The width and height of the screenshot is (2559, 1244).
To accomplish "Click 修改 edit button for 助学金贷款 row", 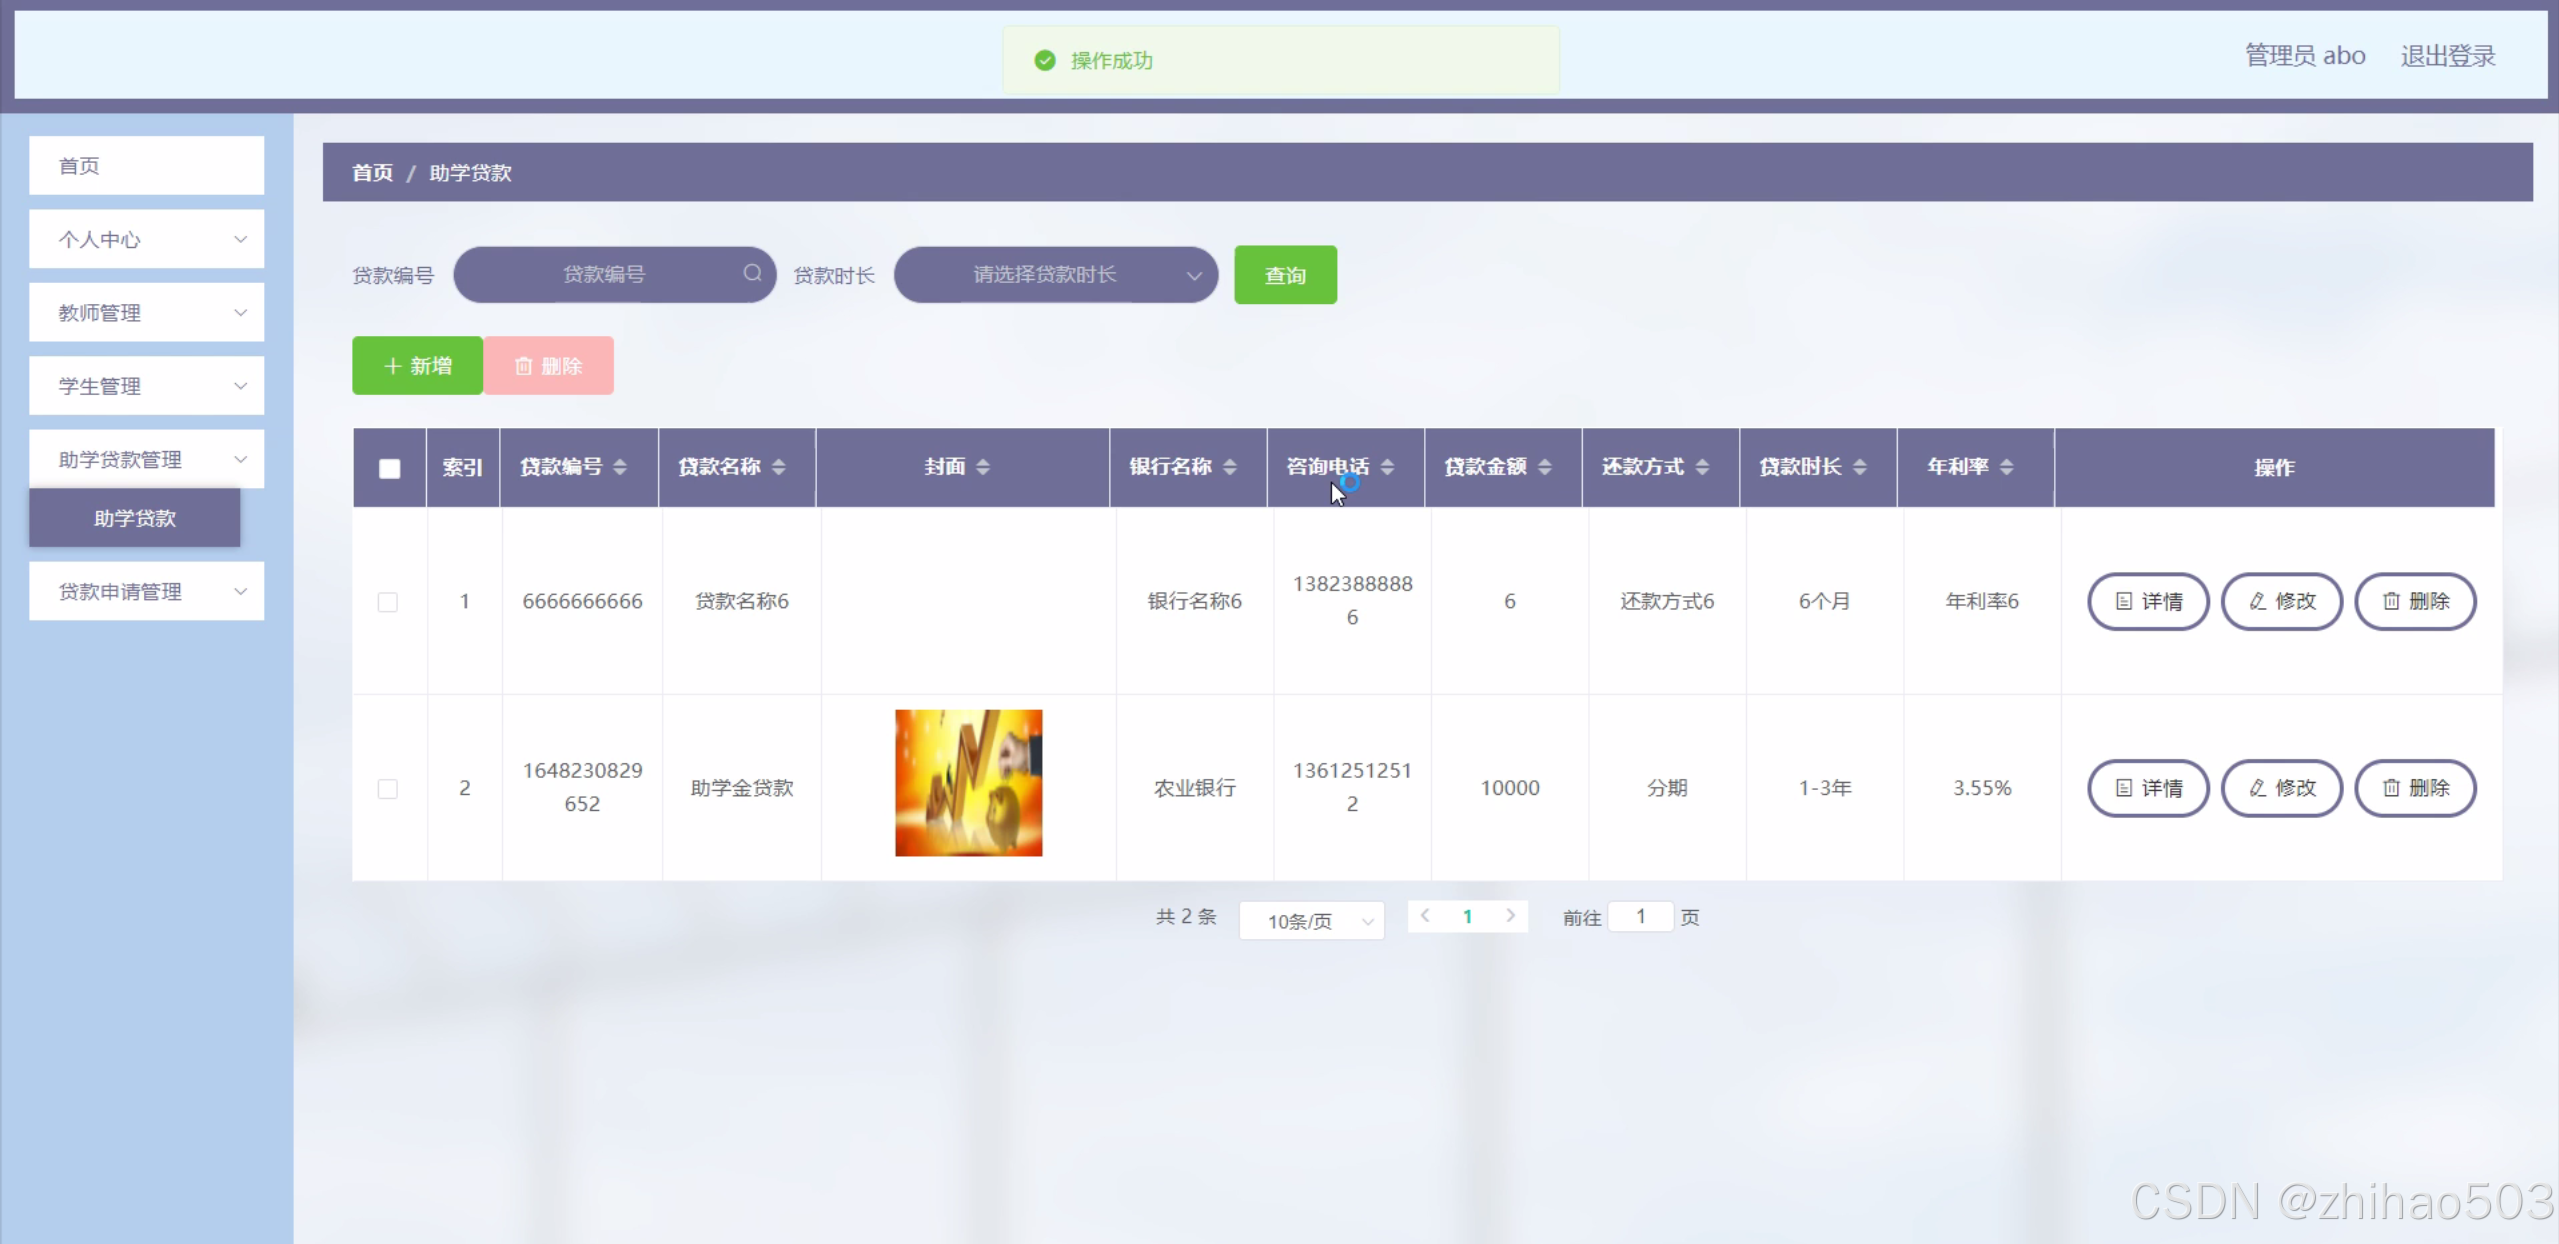I will [2281, 788].
